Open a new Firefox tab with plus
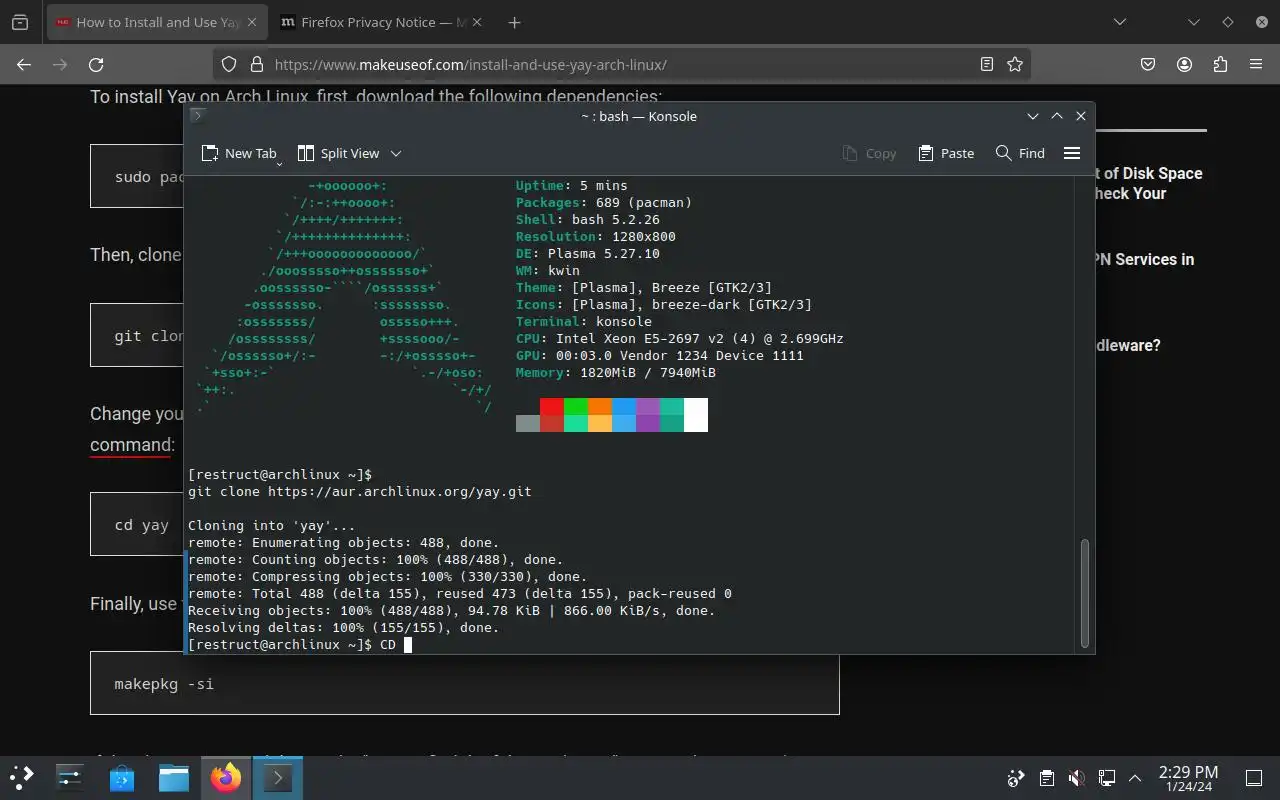This screenshot has height=800, width=1280. pos(514,22)
